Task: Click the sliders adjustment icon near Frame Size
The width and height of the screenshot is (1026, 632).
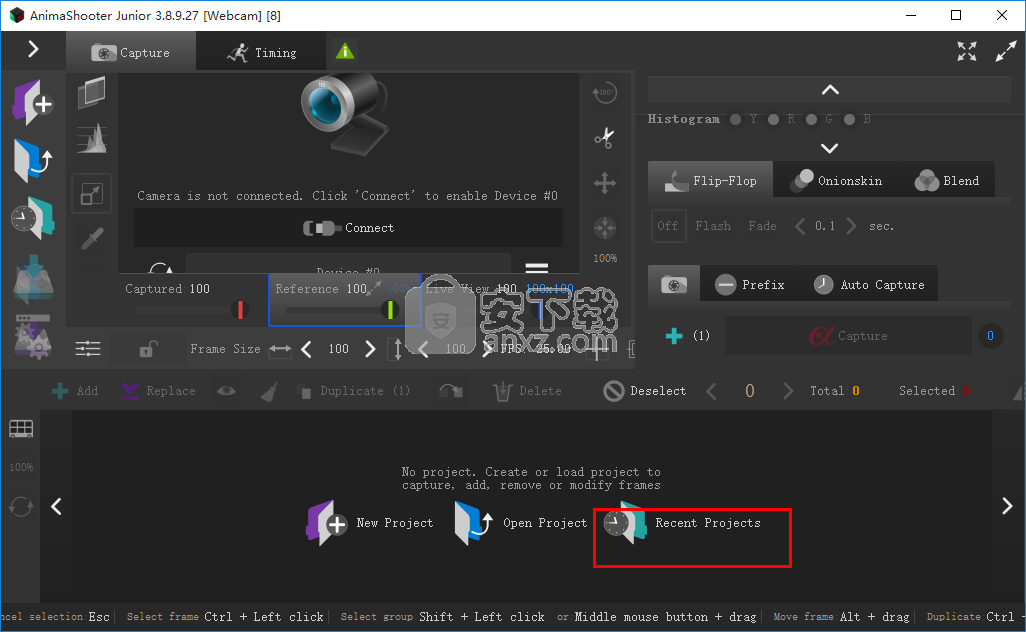Action: click(x=88, y=348)
